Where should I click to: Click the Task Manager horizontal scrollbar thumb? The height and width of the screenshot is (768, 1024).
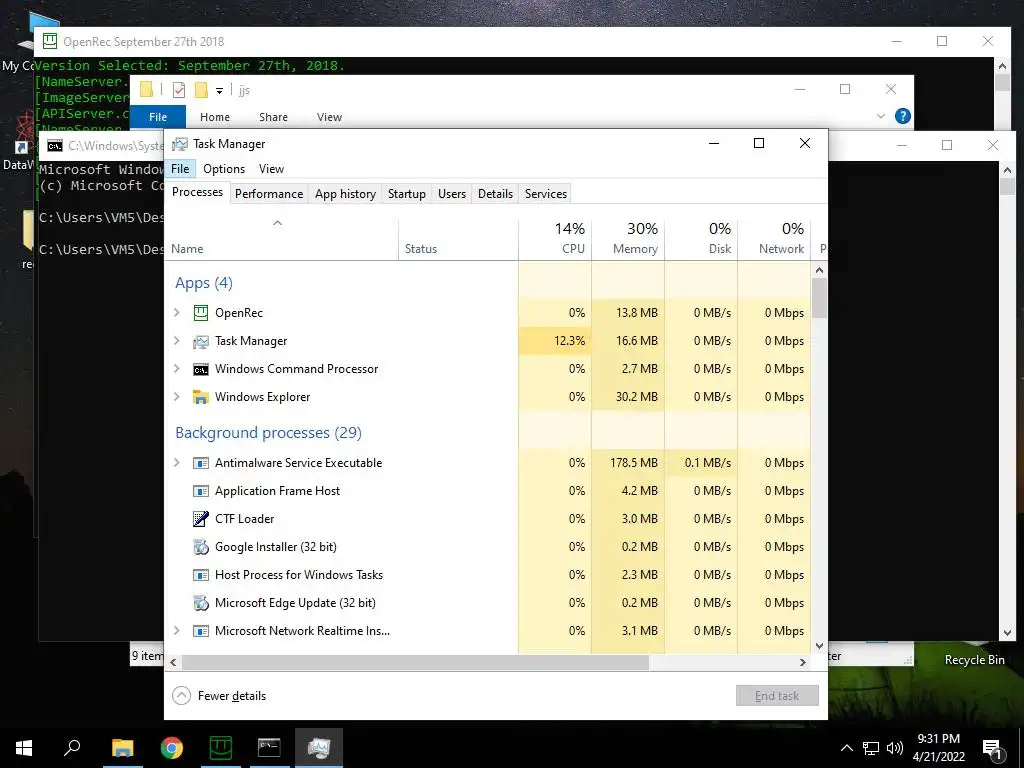[415, 662]
